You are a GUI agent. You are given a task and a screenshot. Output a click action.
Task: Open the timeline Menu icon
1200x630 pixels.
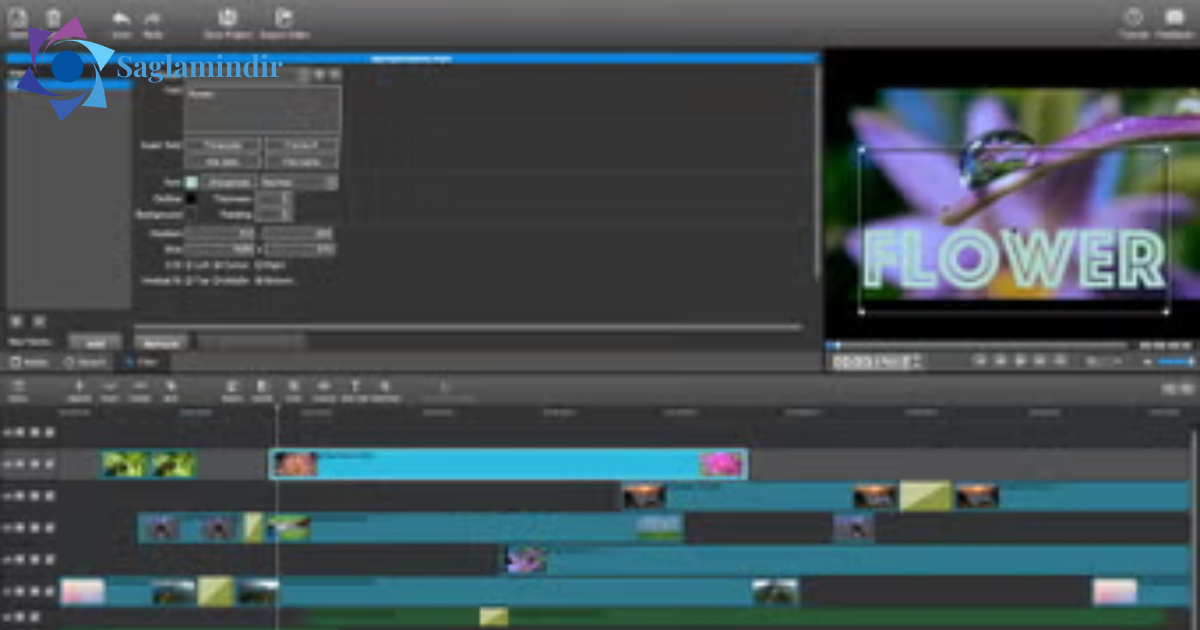point(18,387)
